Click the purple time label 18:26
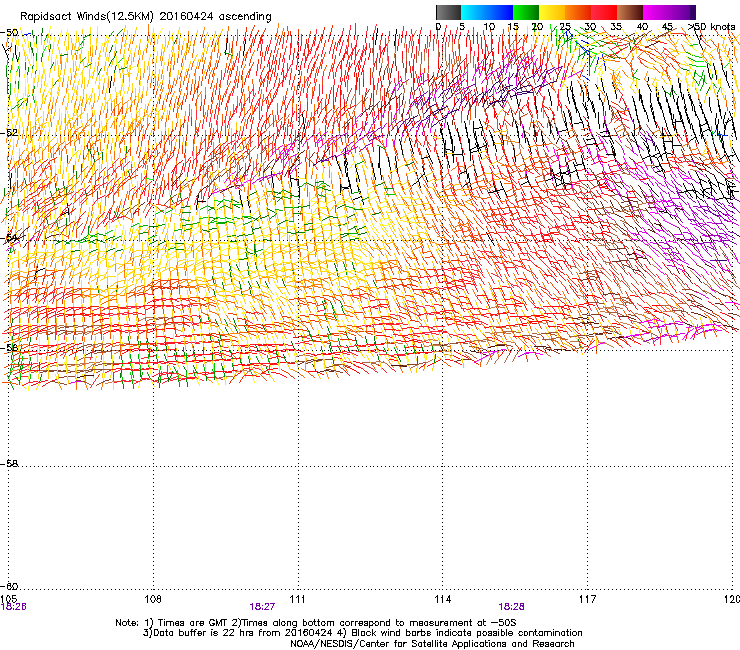Viewport: 740px width, 650px height. pyautogui.click(x=13, y=607)
